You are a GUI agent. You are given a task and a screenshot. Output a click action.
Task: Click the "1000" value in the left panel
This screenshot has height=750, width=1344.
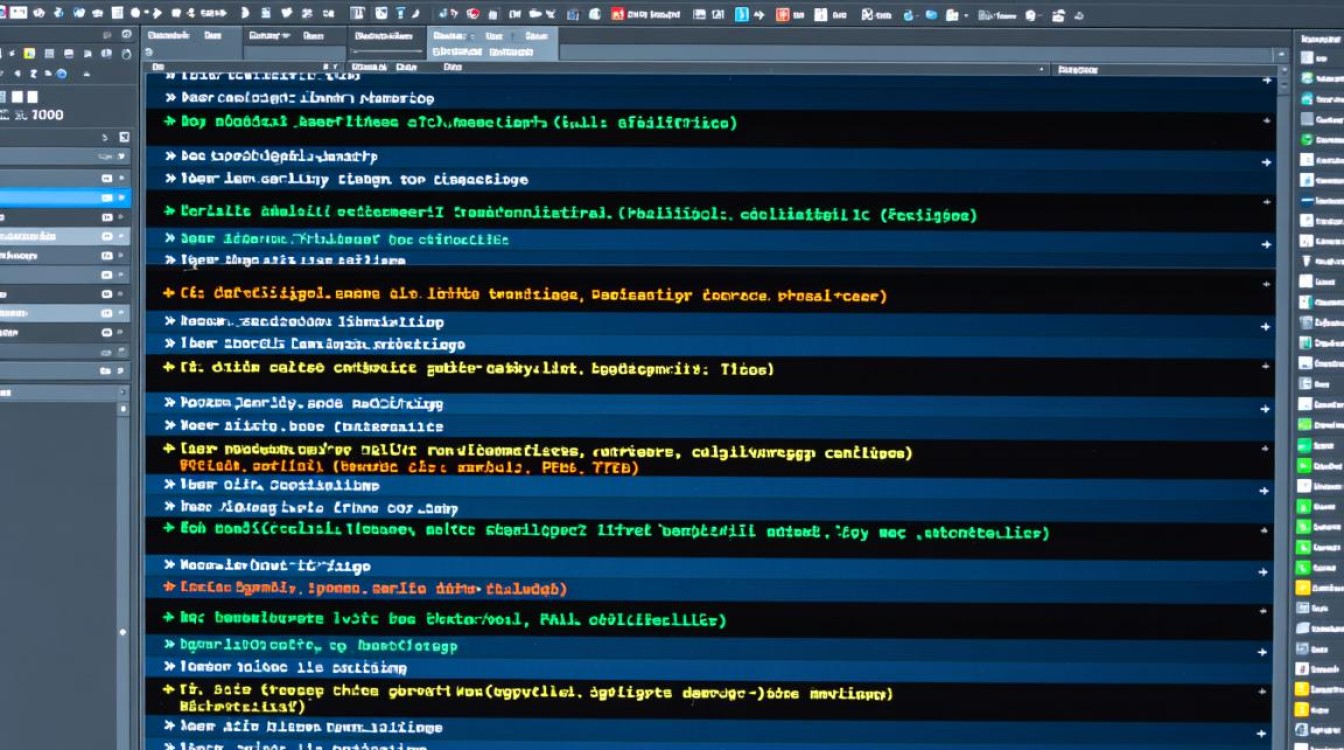tap(47, 115)
